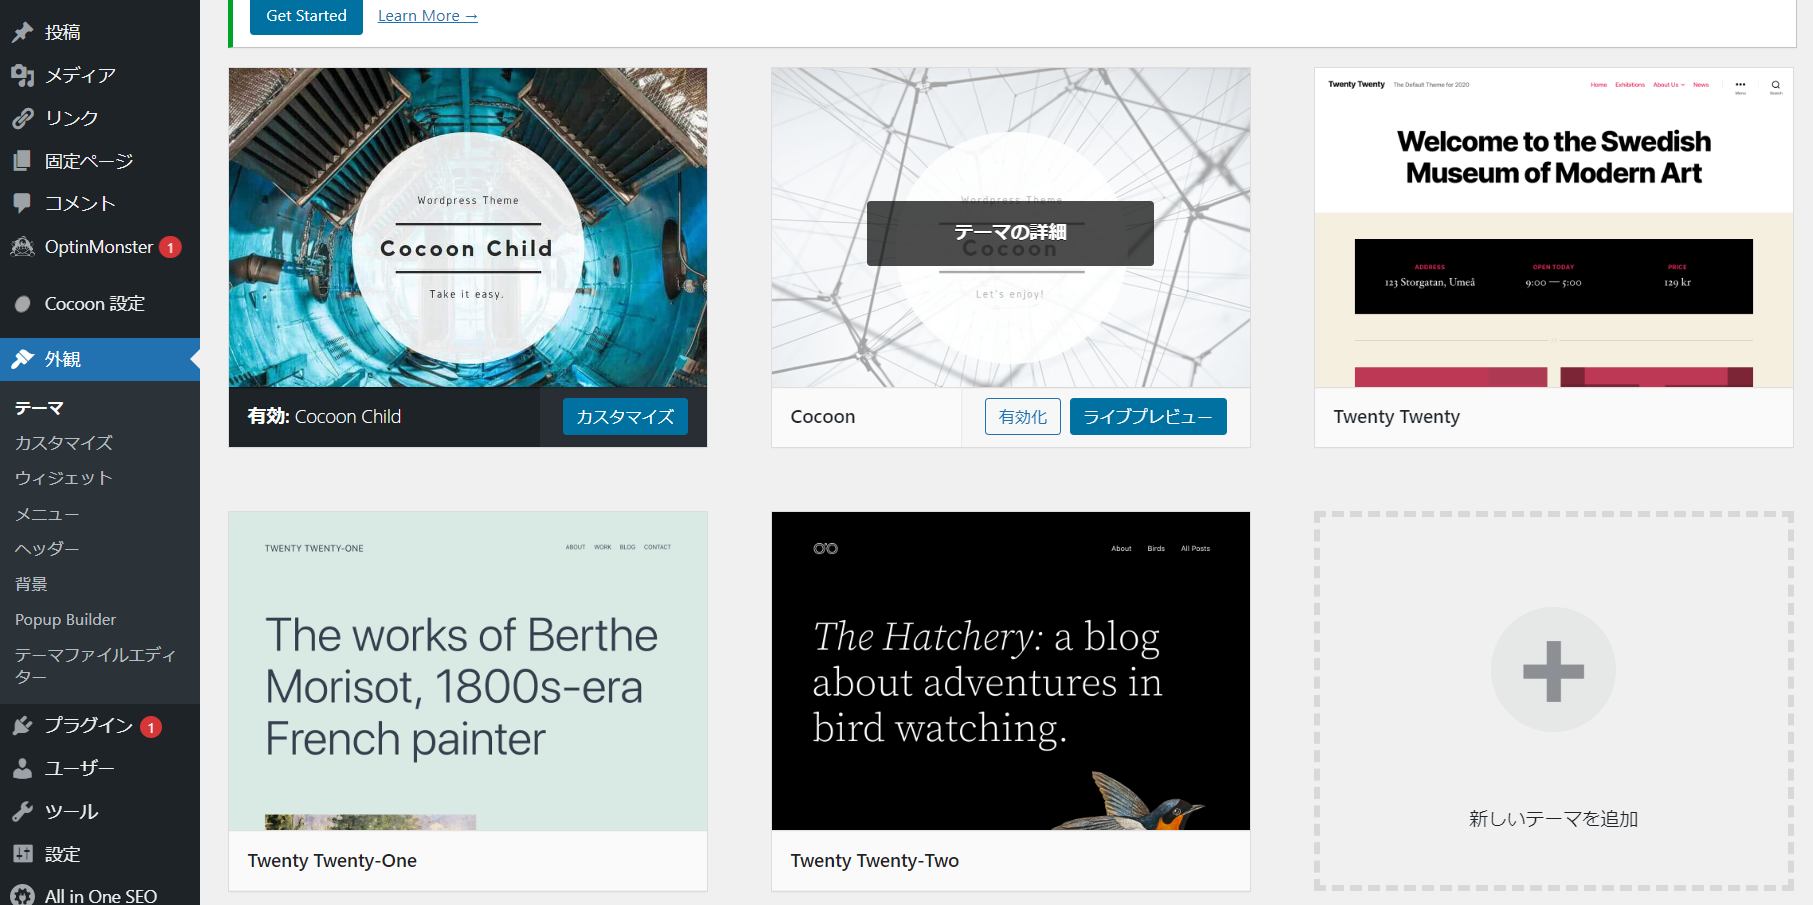Click the Twenty Twenty theme name
This screenshot has width=1813, height=905.
[1396, 417]
